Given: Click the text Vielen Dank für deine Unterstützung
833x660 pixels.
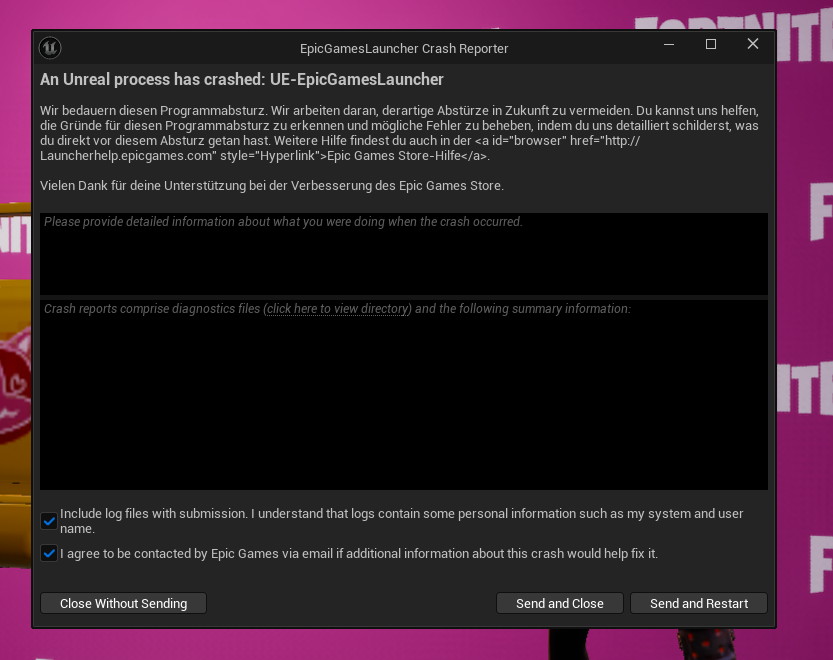Looking at the screenshot, I should [271, 185].
